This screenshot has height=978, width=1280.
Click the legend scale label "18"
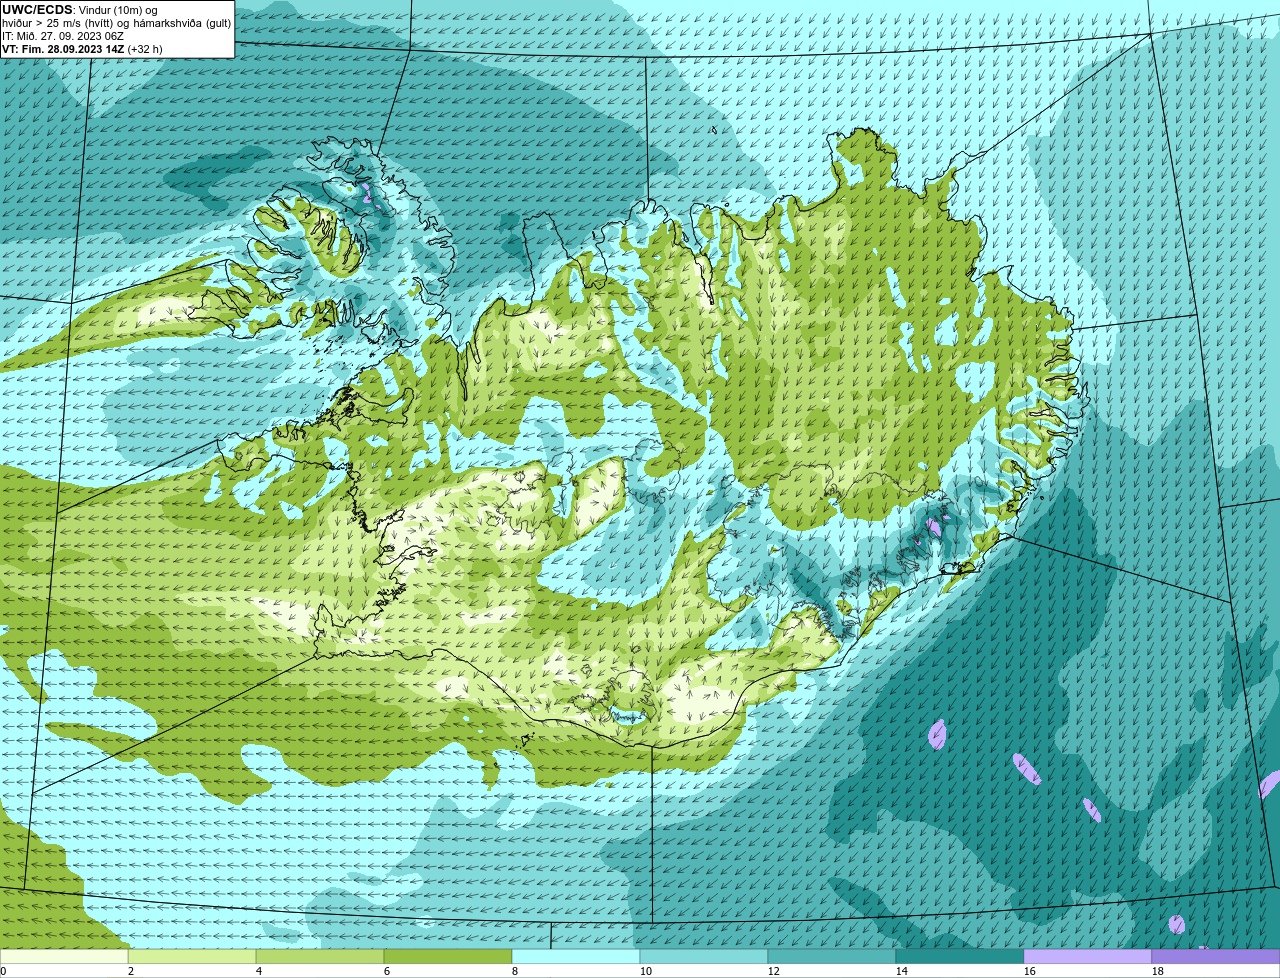(1158, 971)
